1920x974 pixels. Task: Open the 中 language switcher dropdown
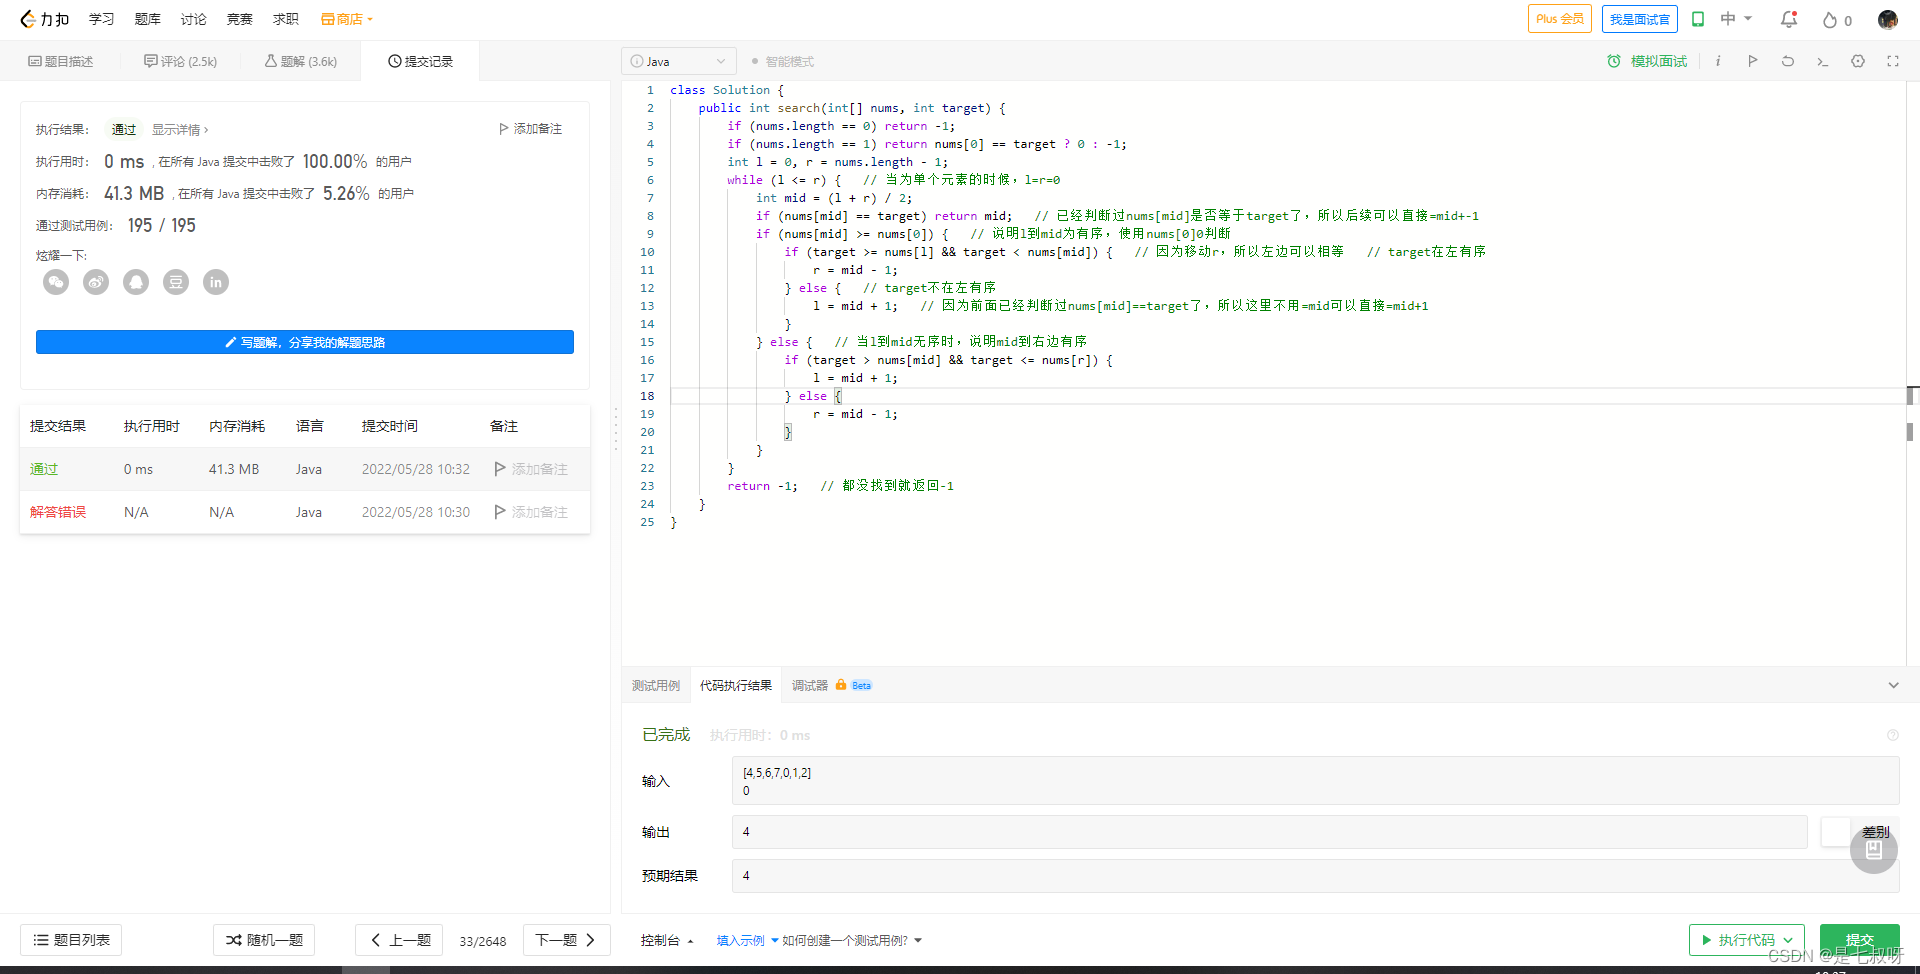tap(1736, 19)
